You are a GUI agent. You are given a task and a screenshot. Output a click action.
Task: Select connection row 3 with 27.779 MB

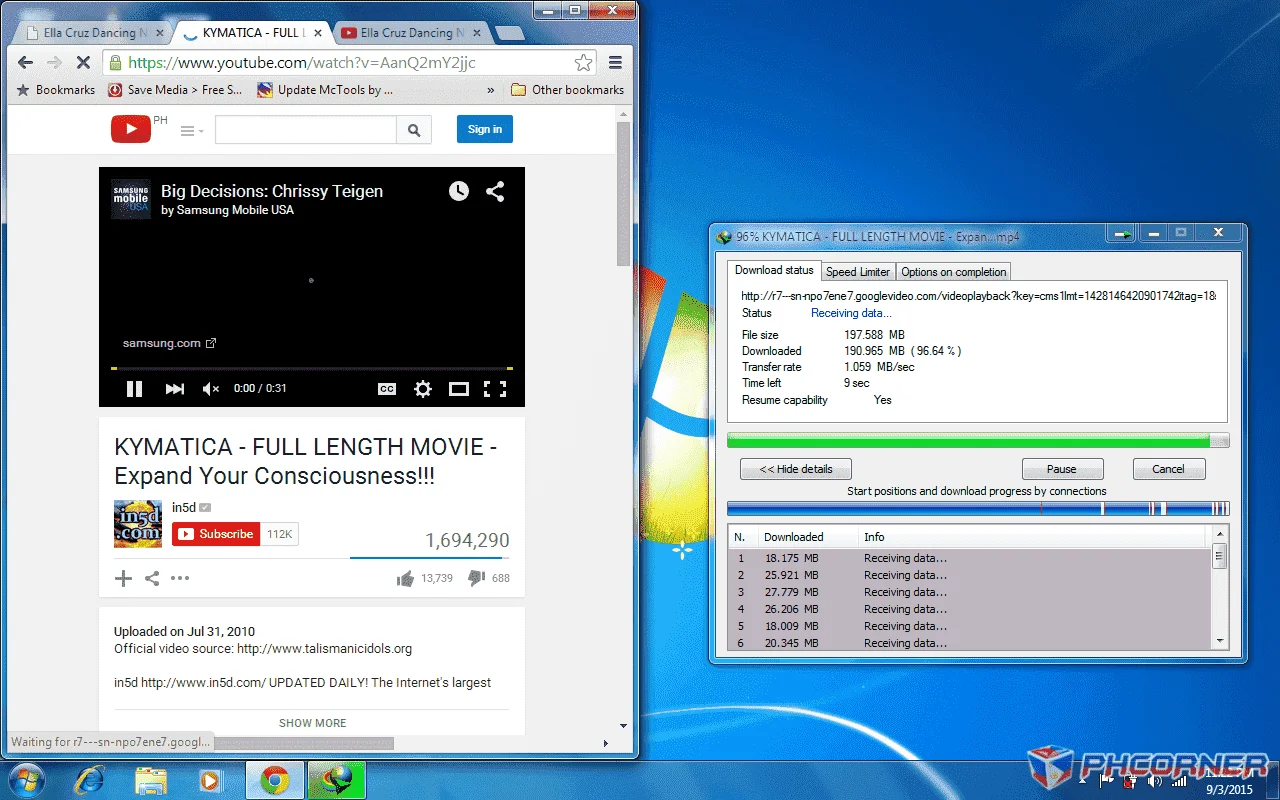(x=969, y=592)
